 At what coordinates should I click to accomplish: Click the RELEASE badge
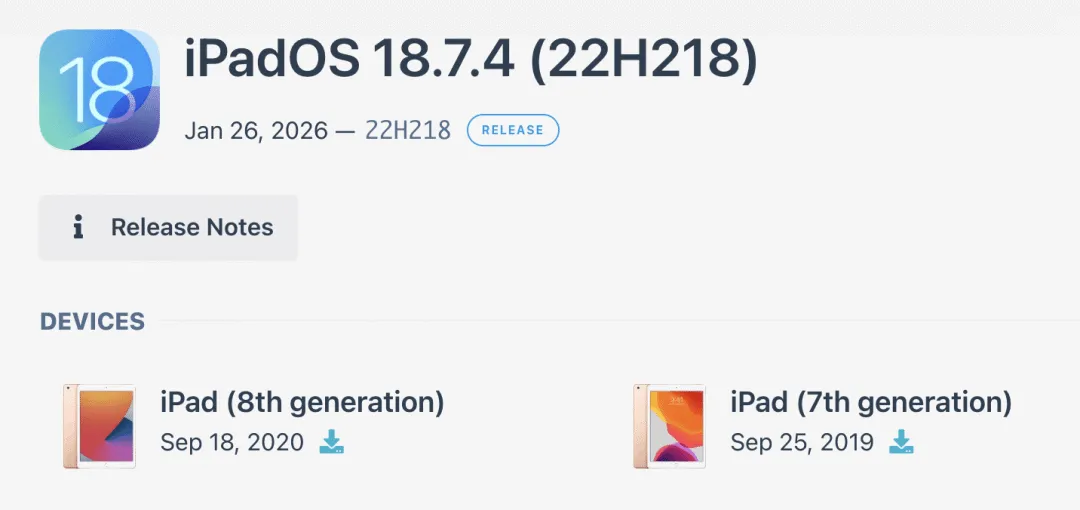(512, 130)
